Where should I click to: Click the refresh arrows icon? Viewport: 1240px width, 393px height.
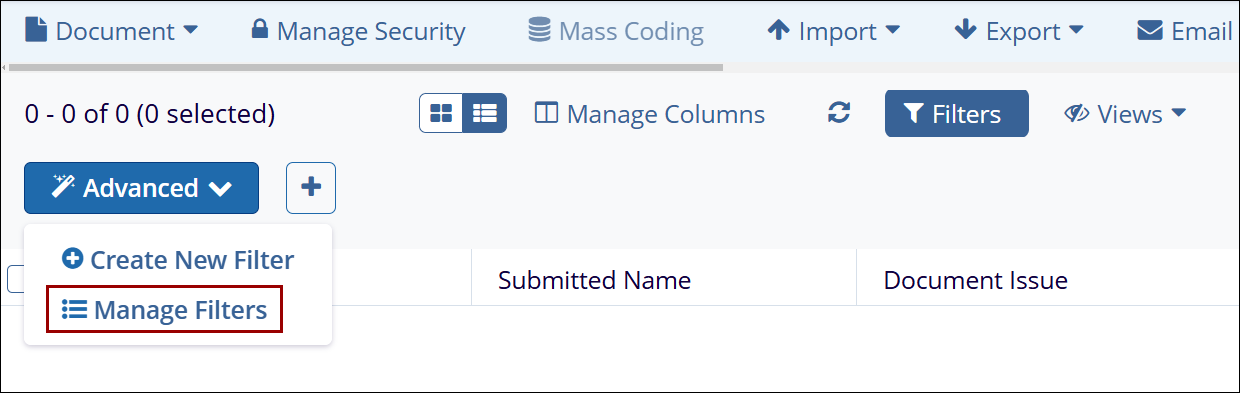coord(839,114)
